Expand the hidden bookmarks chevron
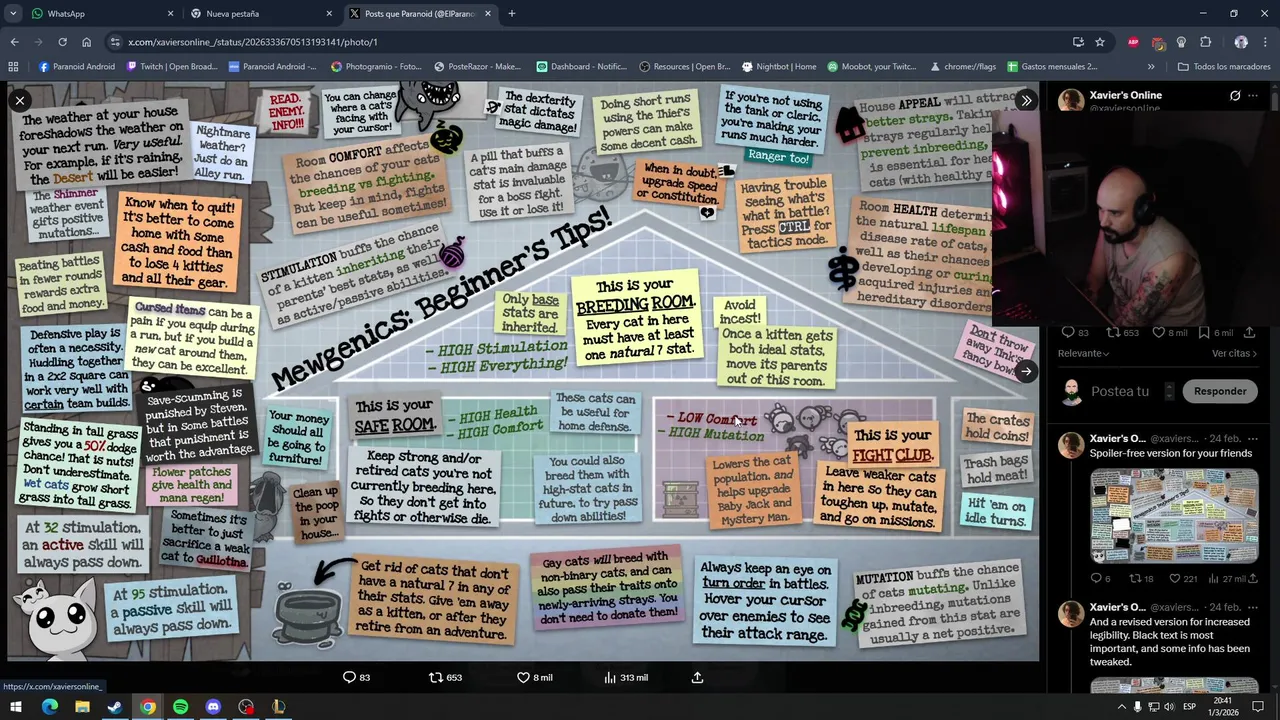 click(x=1151, y=67)
